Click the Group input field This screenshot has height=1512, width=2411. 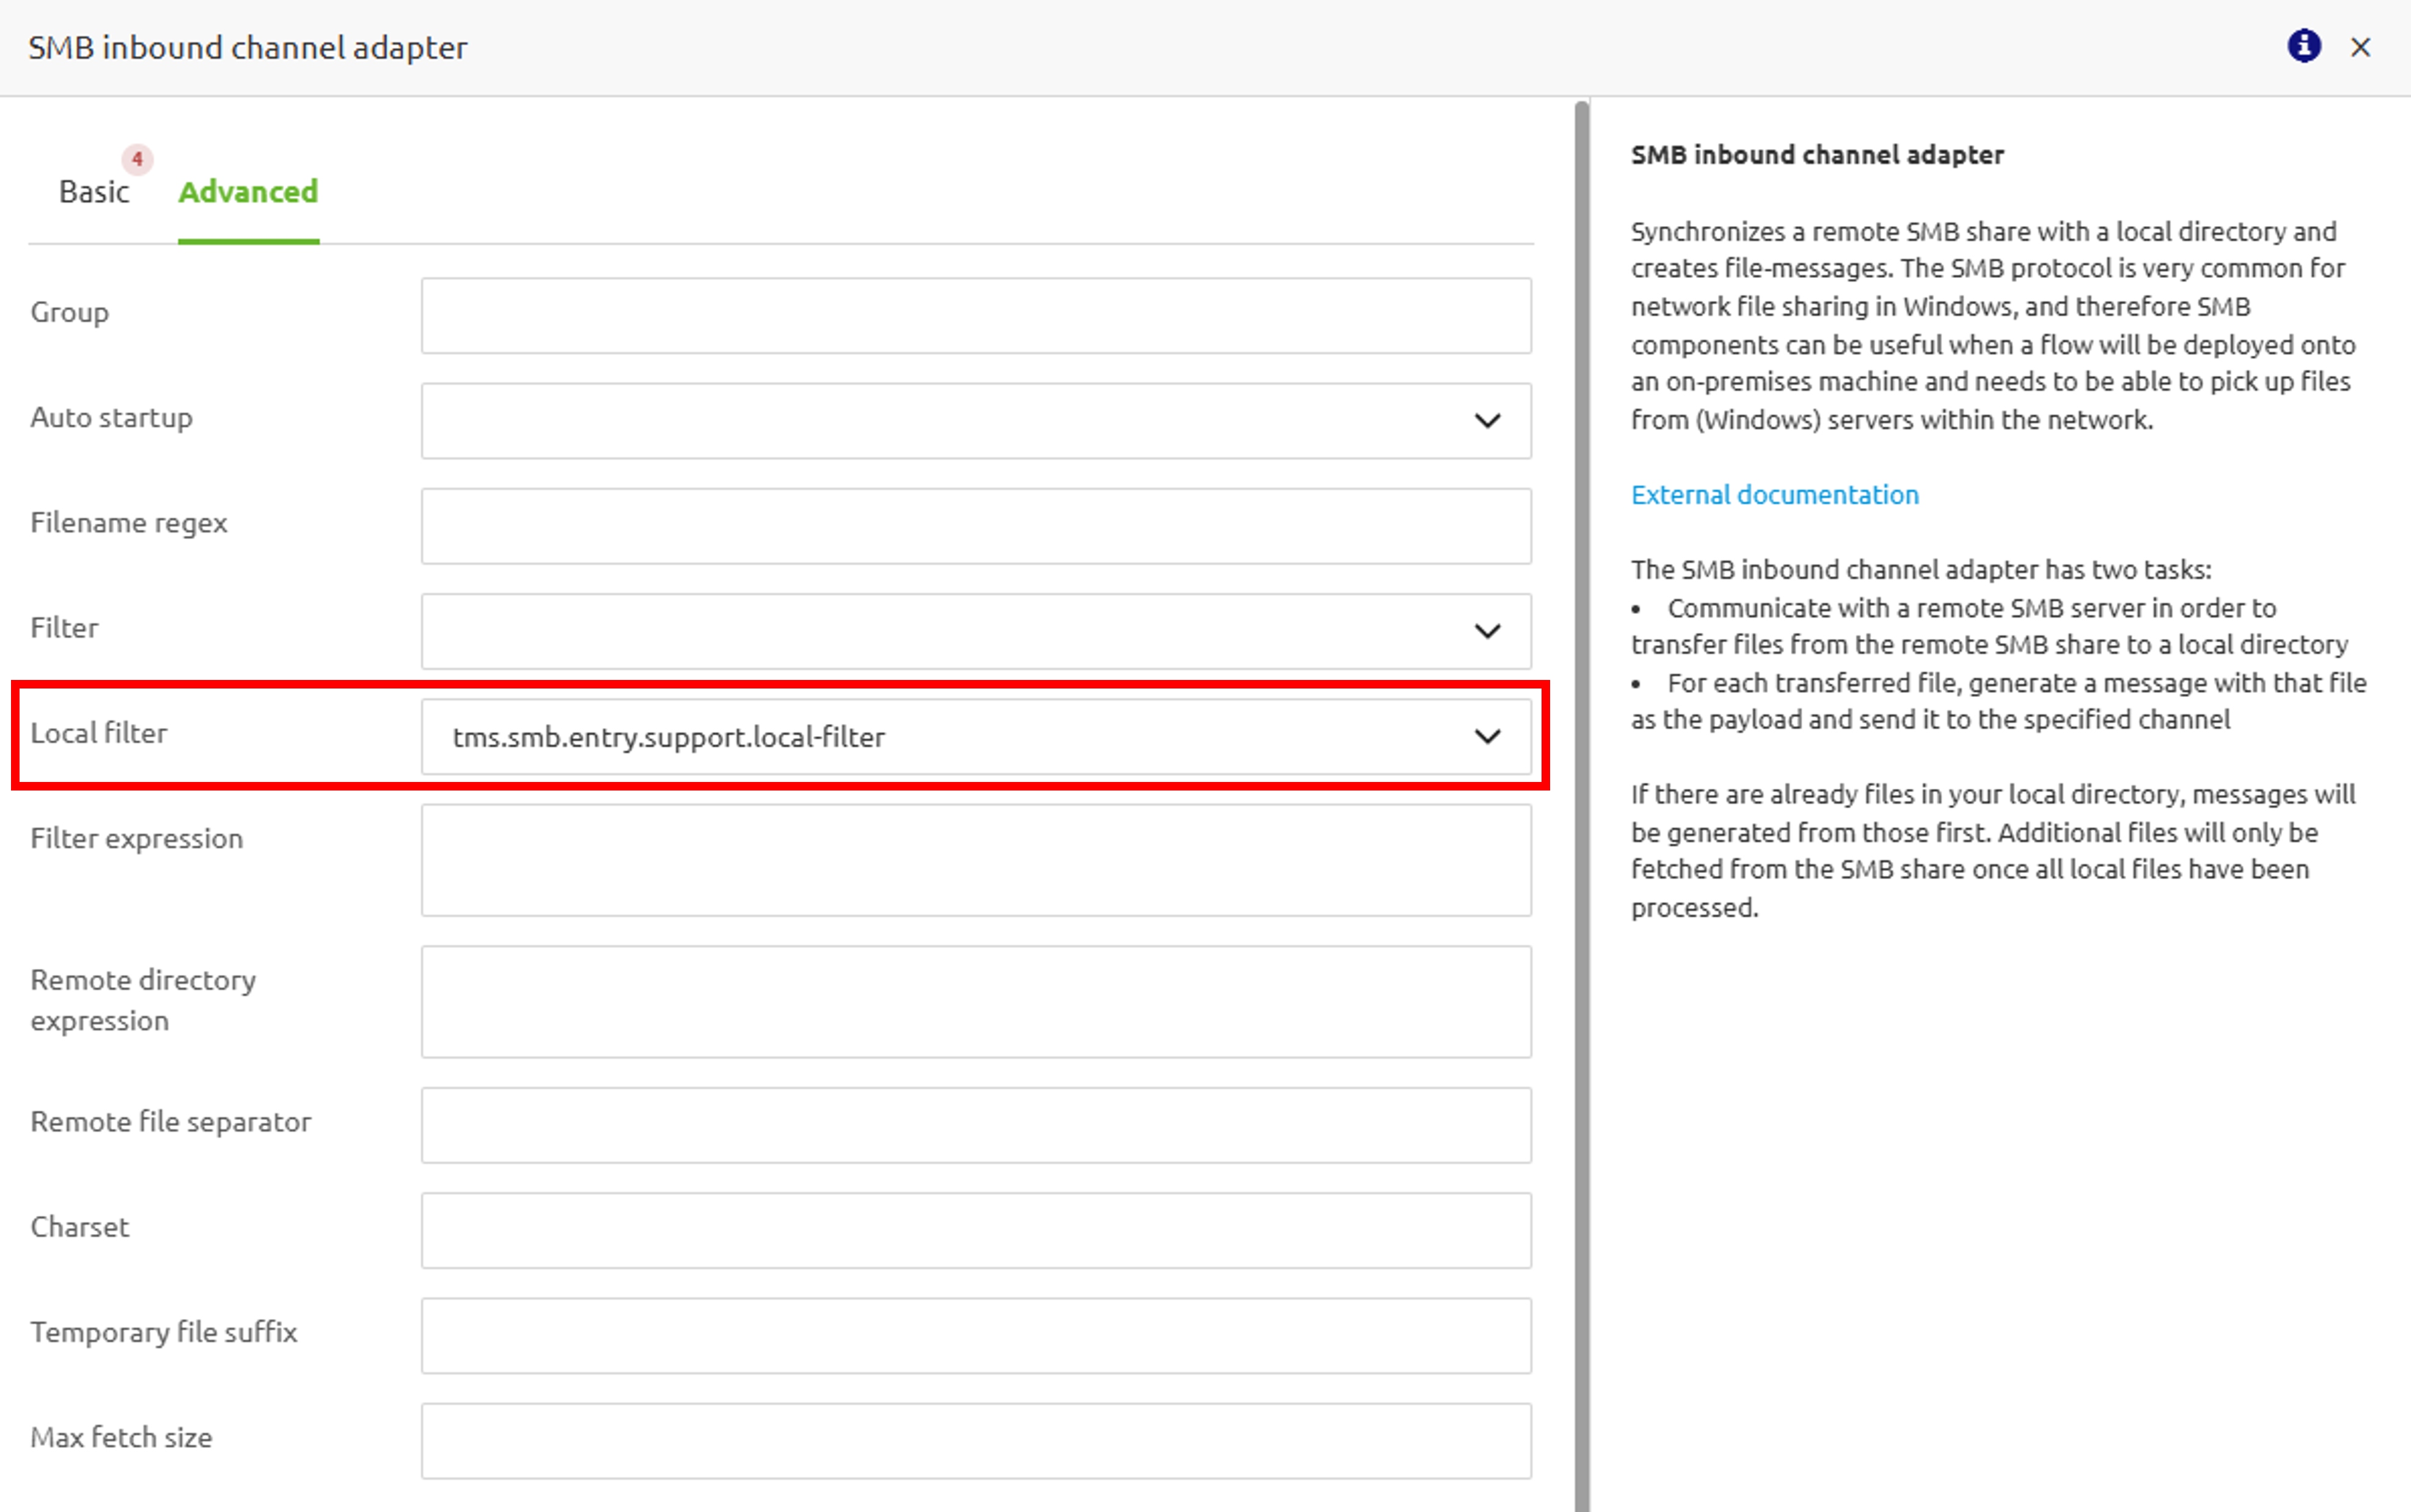pyautogui.click(x=975, y=316)
